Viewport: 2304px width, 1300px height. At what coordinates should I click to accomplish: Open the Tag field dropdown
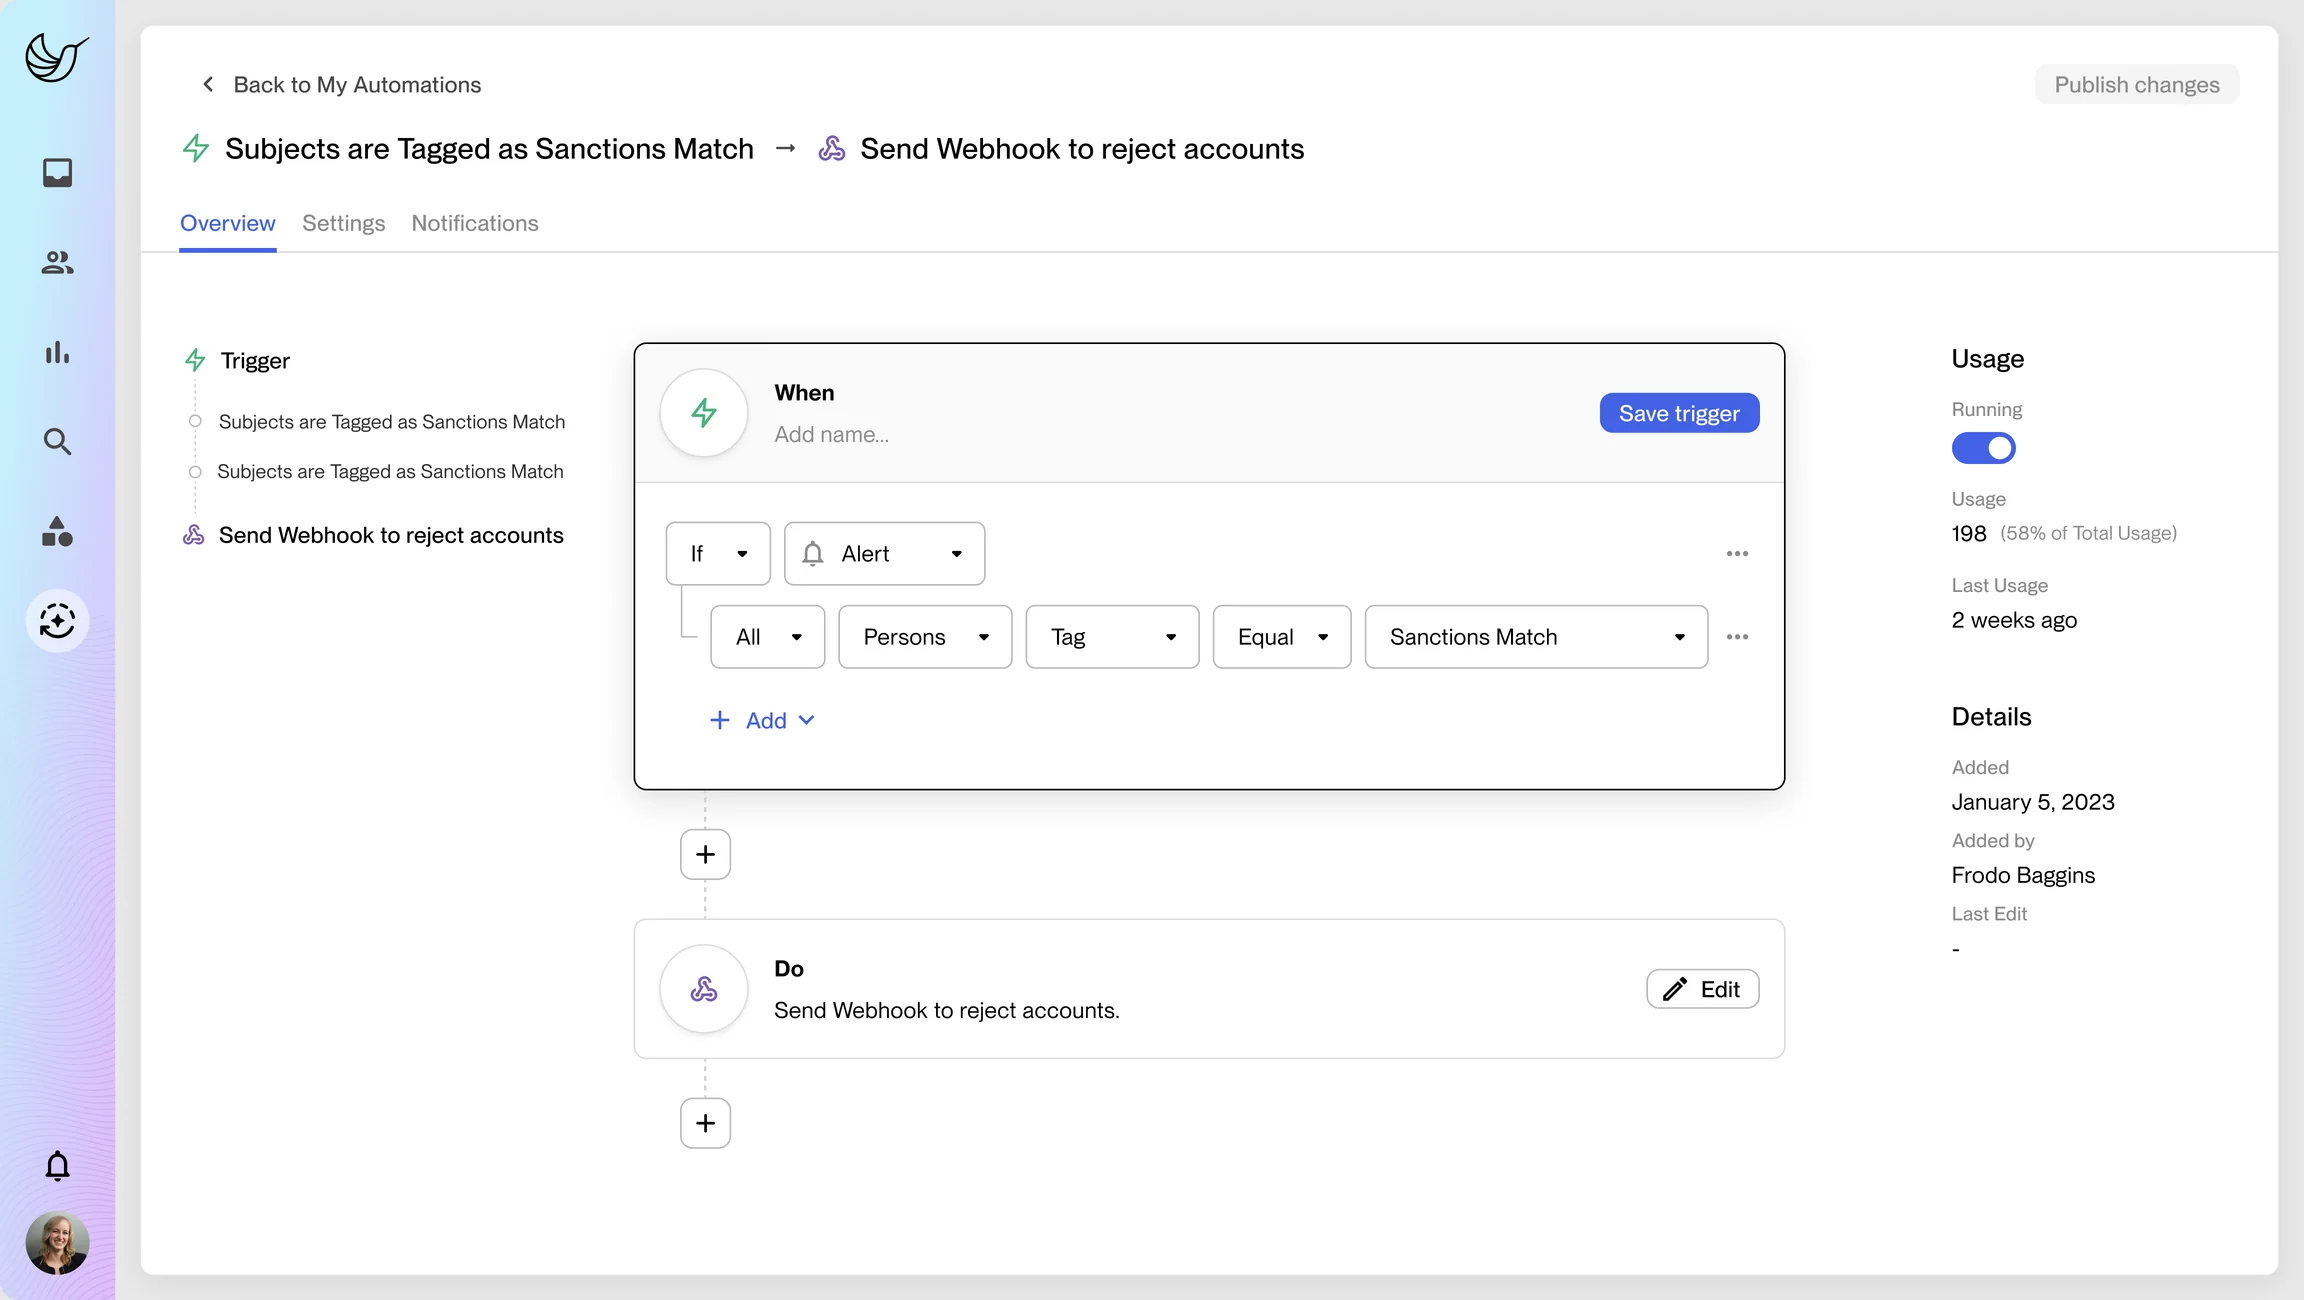click(1112, 637)
